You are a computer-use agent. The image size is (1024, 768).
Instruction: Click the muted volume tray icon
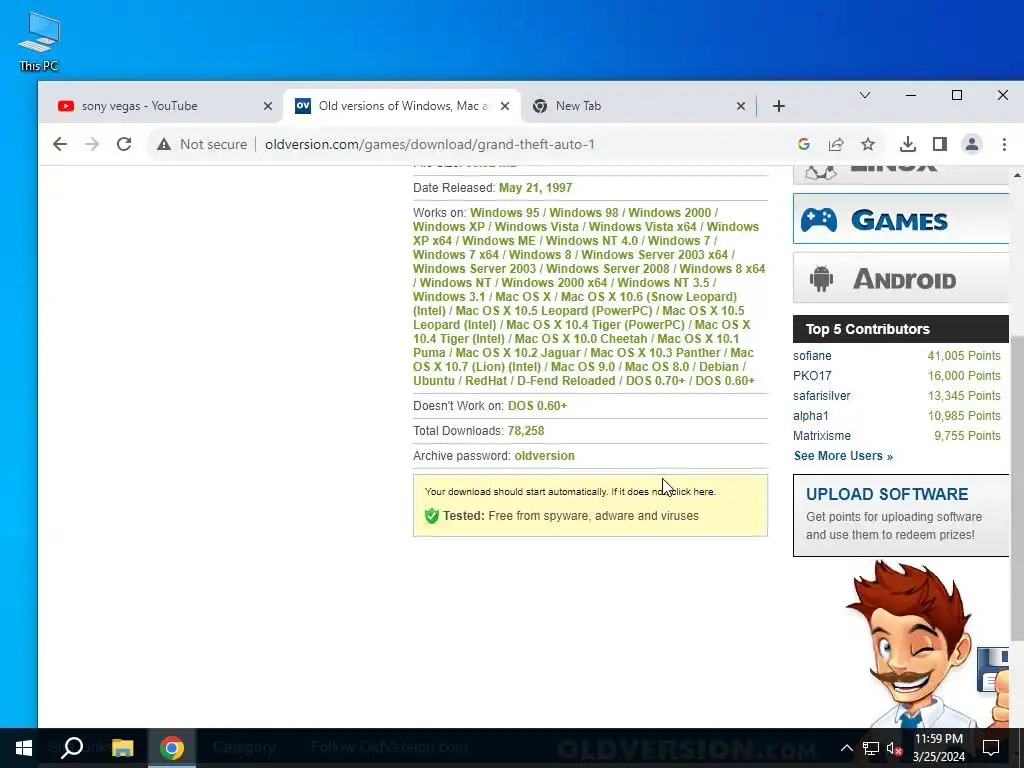pyautogui.click(x=894, y=748)
